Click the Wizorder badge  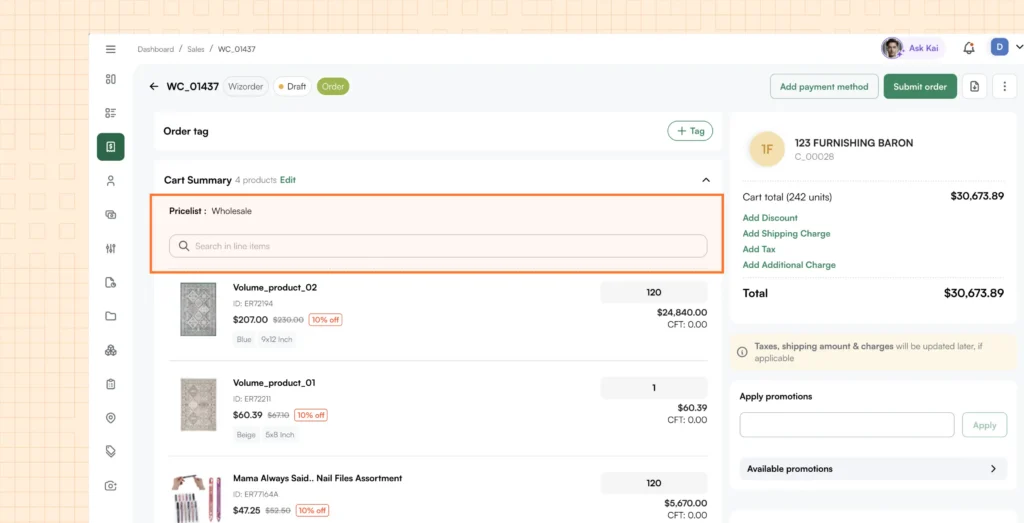coord(246,86)
